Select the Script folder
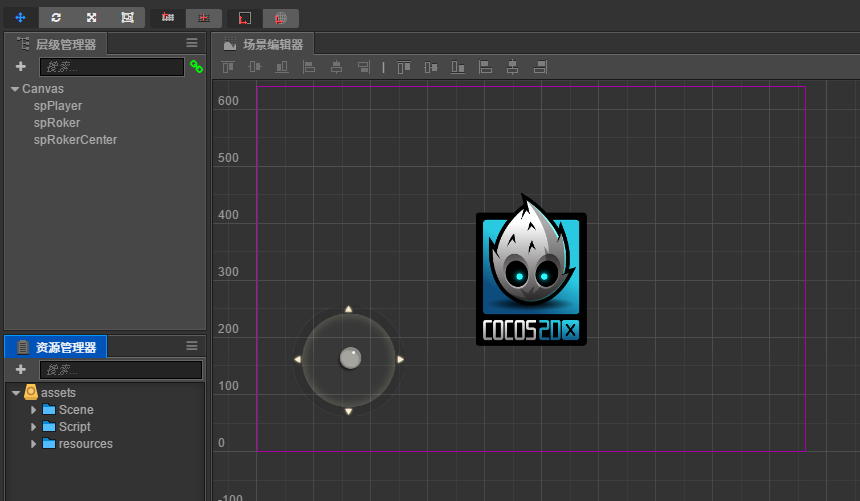Viewport: 860px width, 501px height. tap(74, 427)
